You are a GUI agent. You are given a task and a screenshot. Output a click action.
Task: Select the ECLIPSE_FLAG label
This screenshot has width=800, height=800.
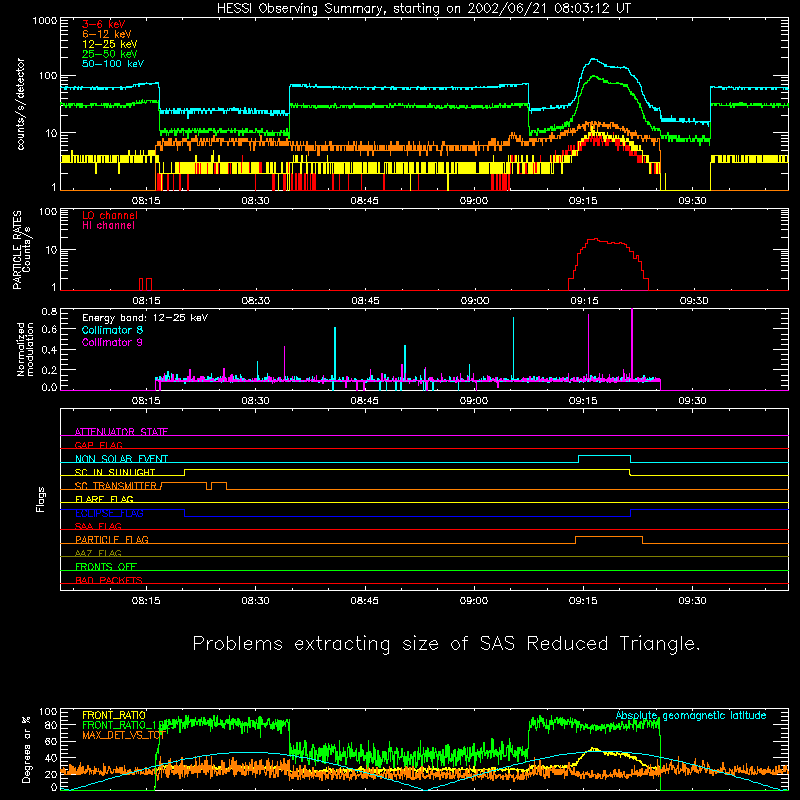click(x=109, y=513)
